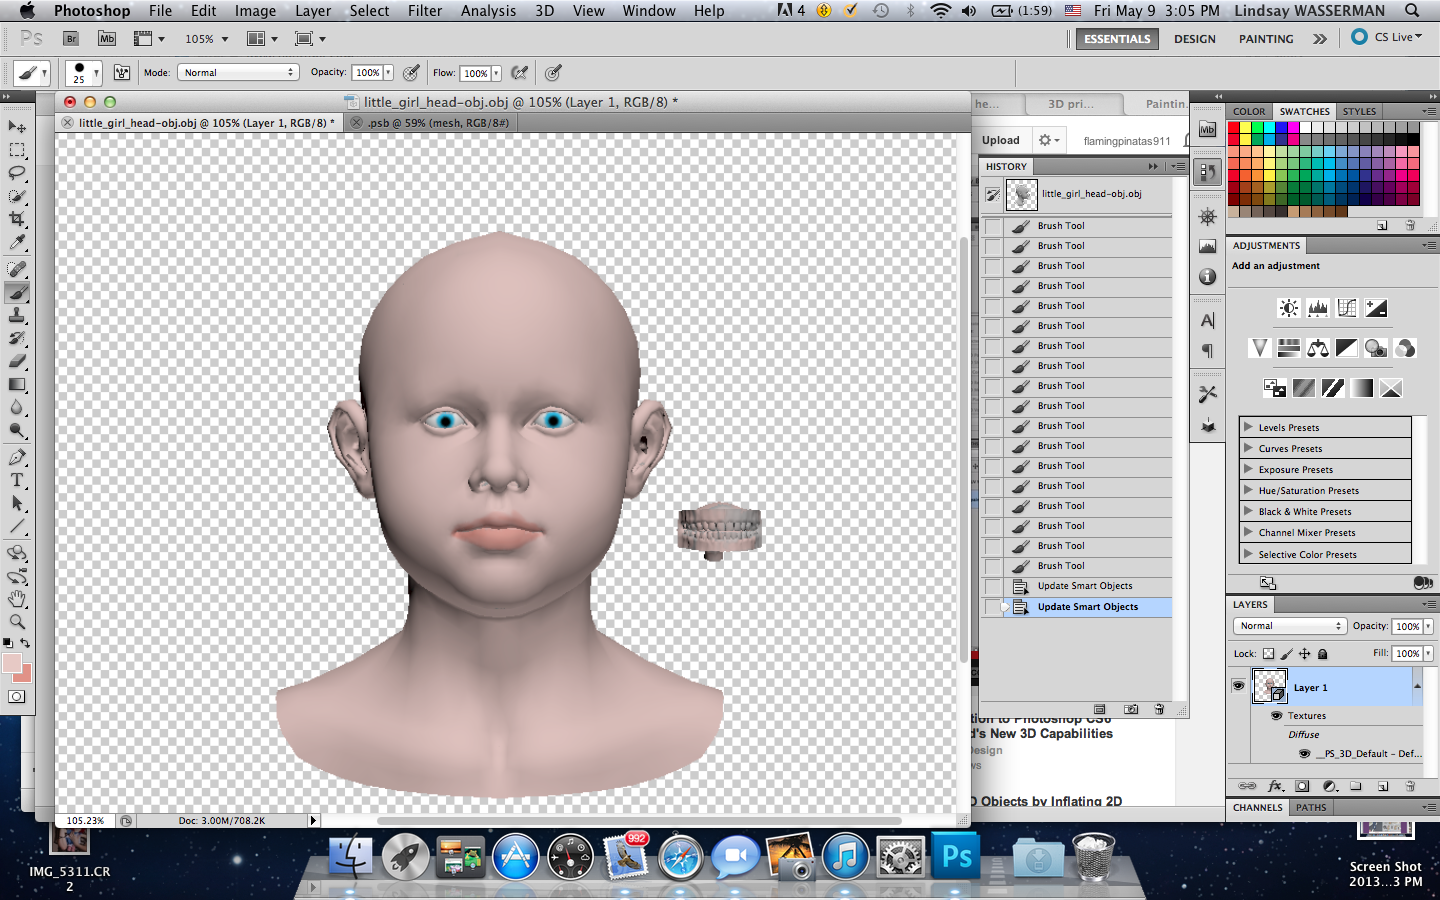Select the Pen tool
Screen dimensions: 1440x900
click(x=17, y=457)
